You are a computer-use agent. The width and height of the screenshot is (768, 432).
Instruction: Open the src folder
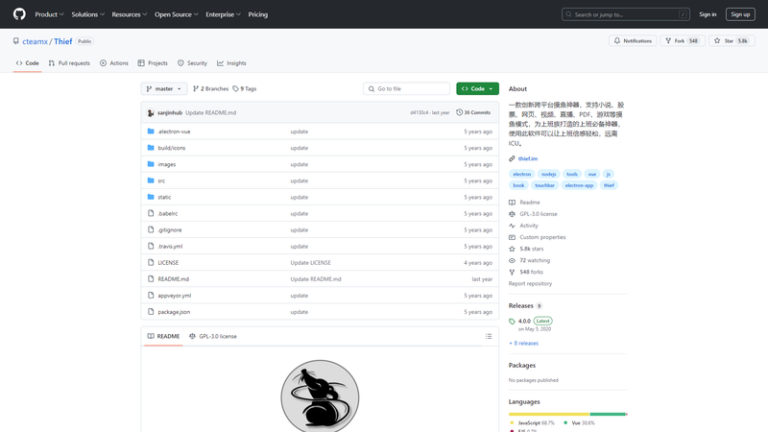pyautogui.click(x=161, y=181)
